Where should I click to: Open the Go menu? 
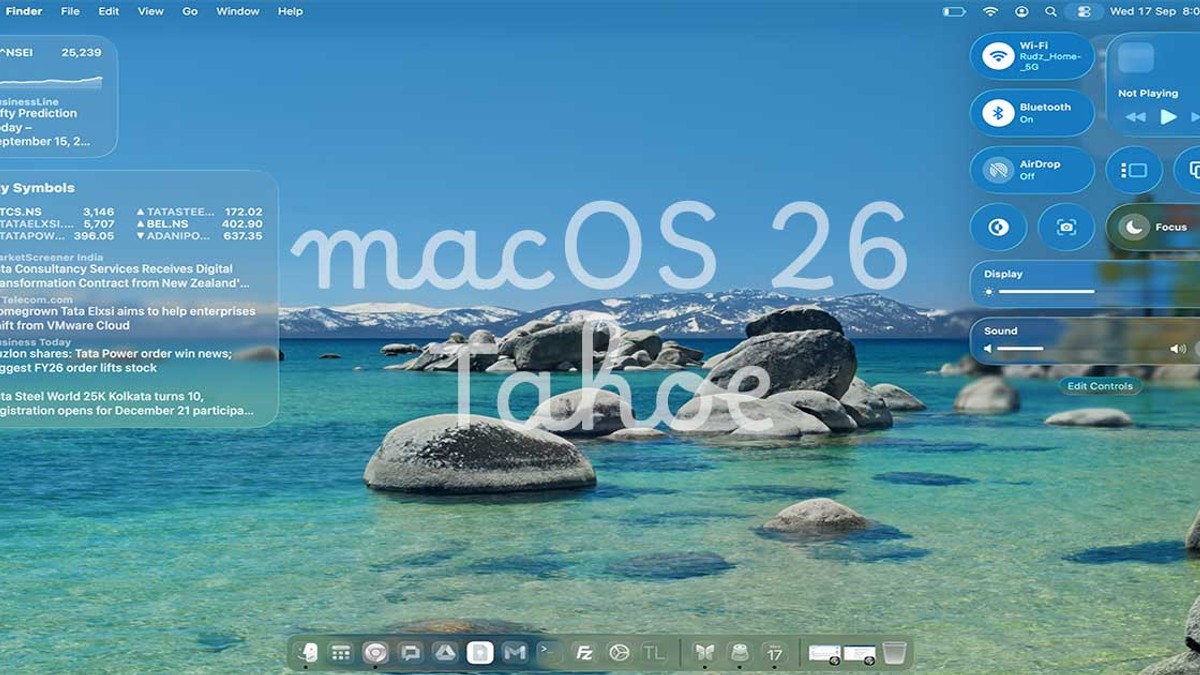pos(190,11)
